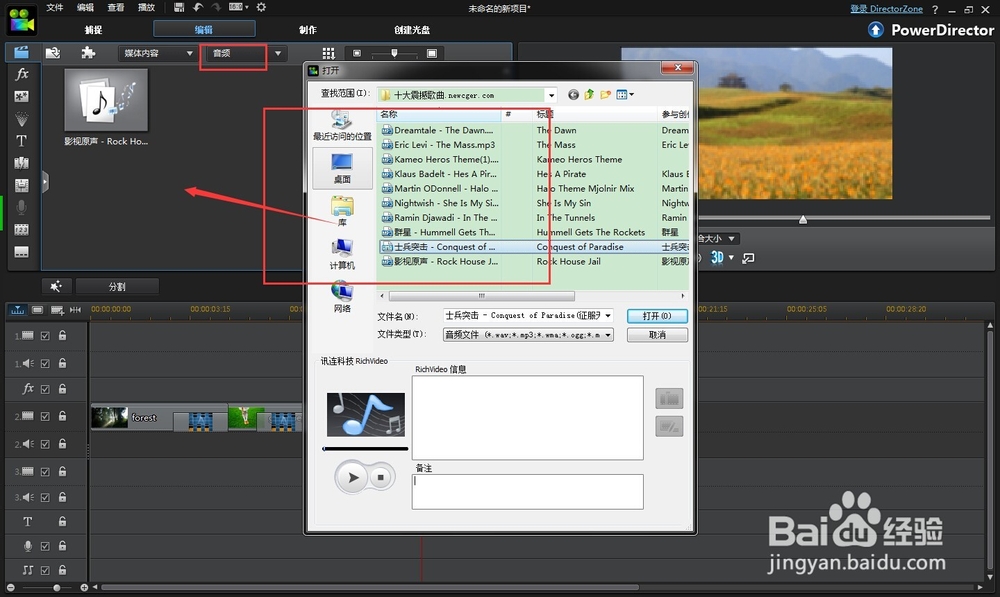This screenshot has width=1000, height=597.
Task: Open the Effect Room fx icon
Action: click(x=22, y=74)
